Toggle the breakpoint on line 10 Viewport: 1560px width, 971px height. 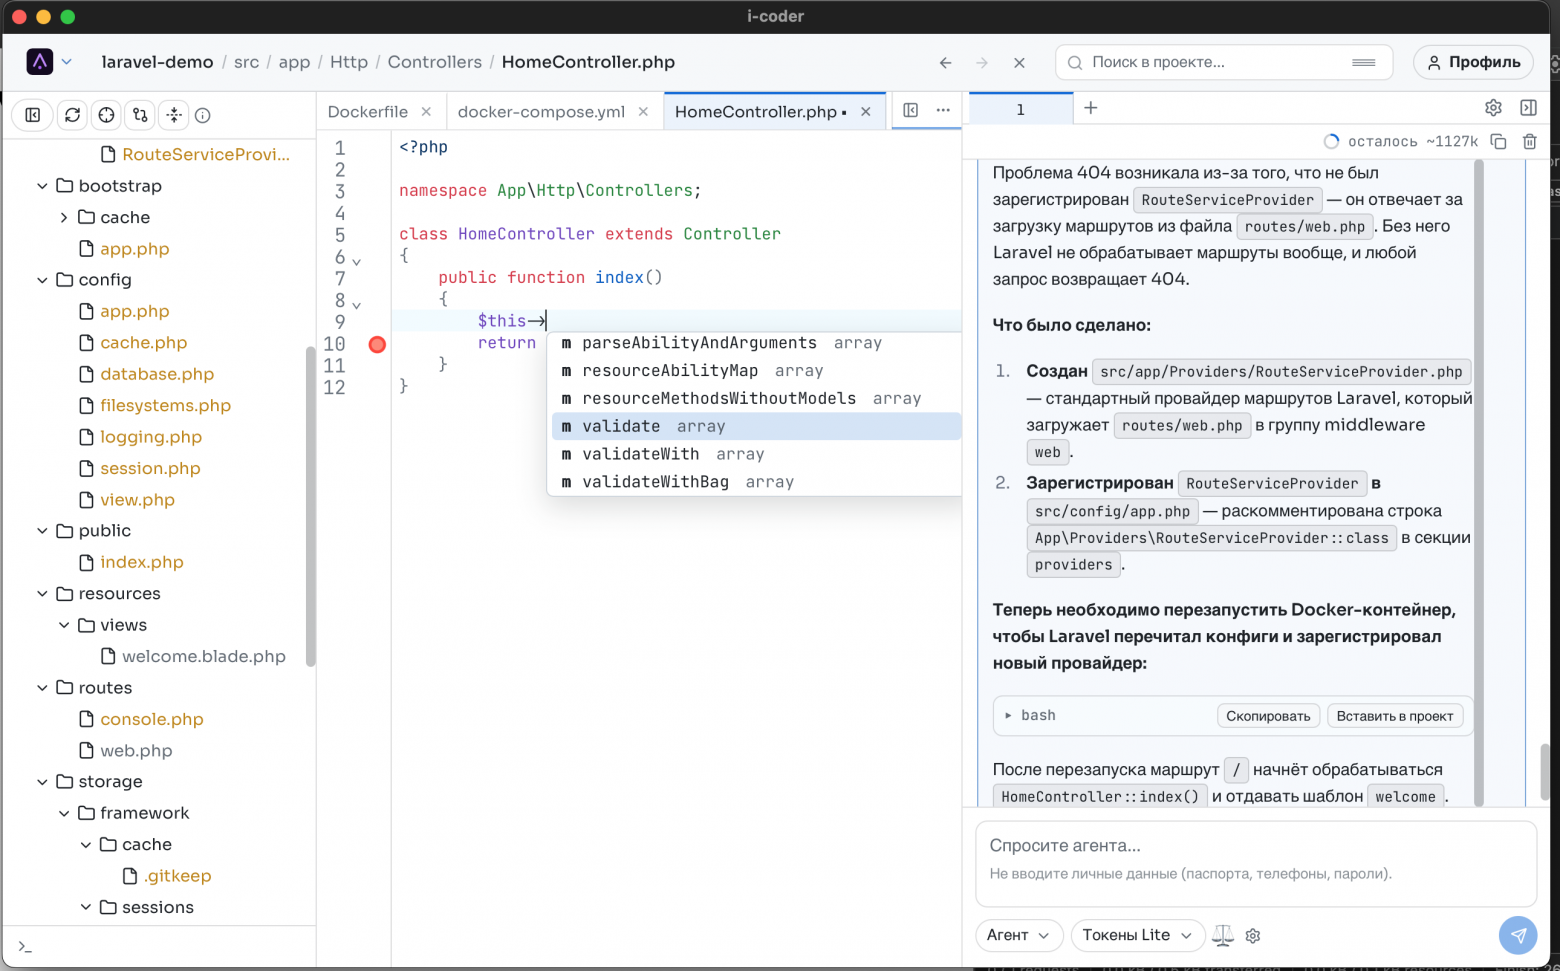[x=377, y=344]
